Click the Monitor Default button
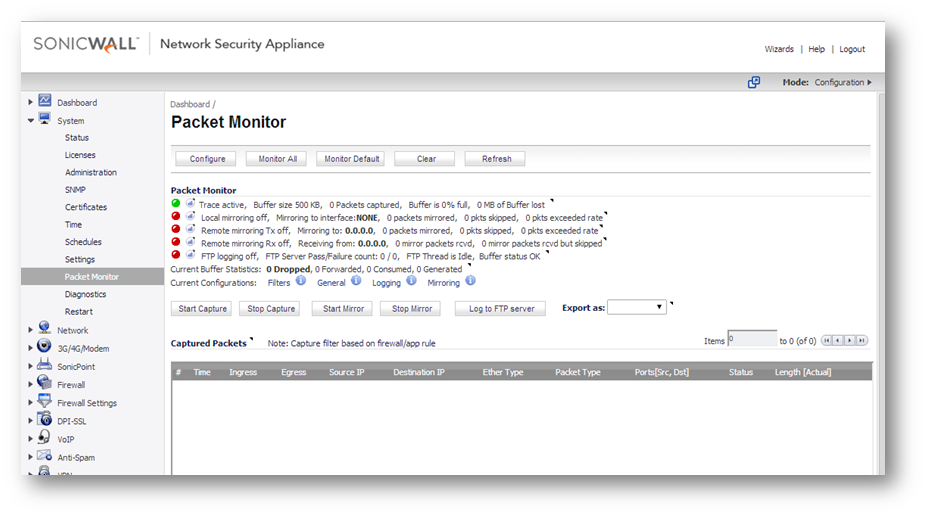 (350, 159)
